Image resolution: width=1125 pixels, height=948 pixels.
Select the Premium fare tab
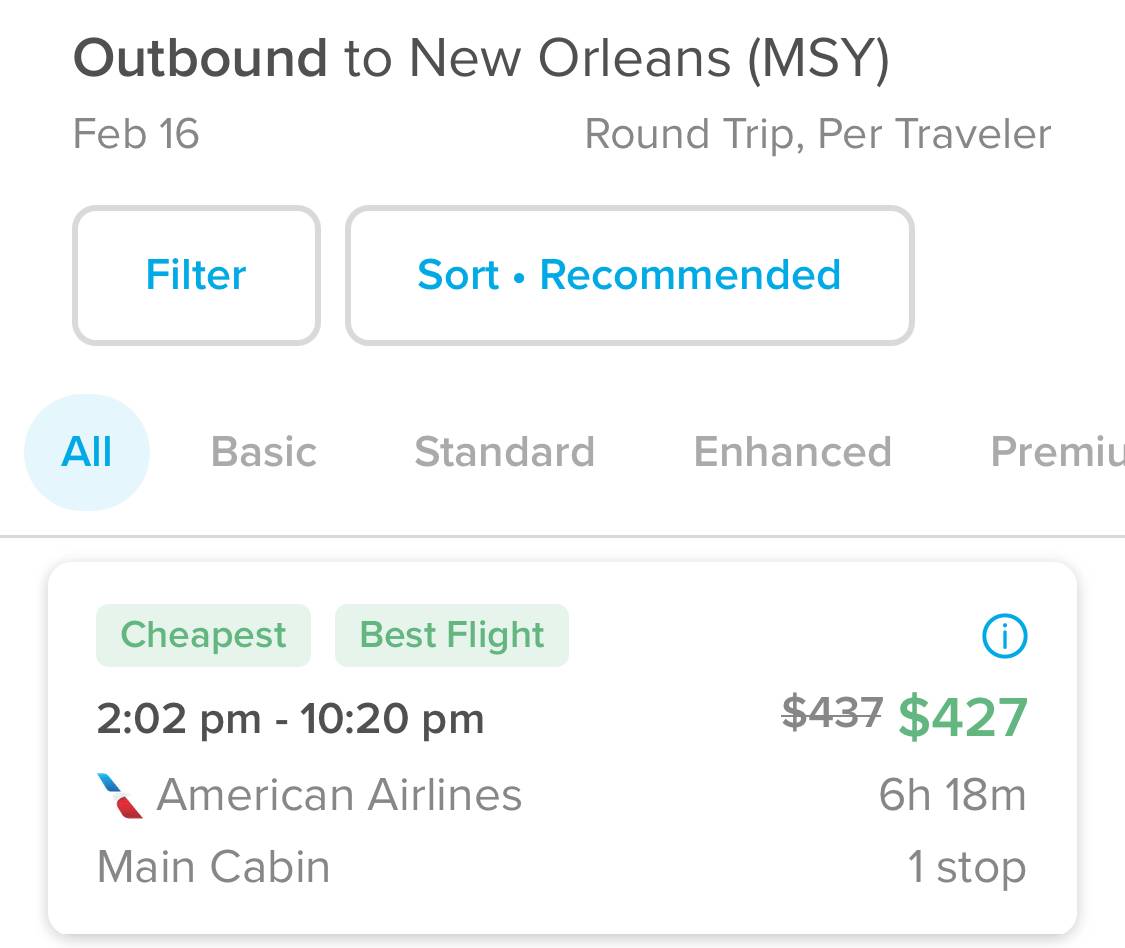1057,451
